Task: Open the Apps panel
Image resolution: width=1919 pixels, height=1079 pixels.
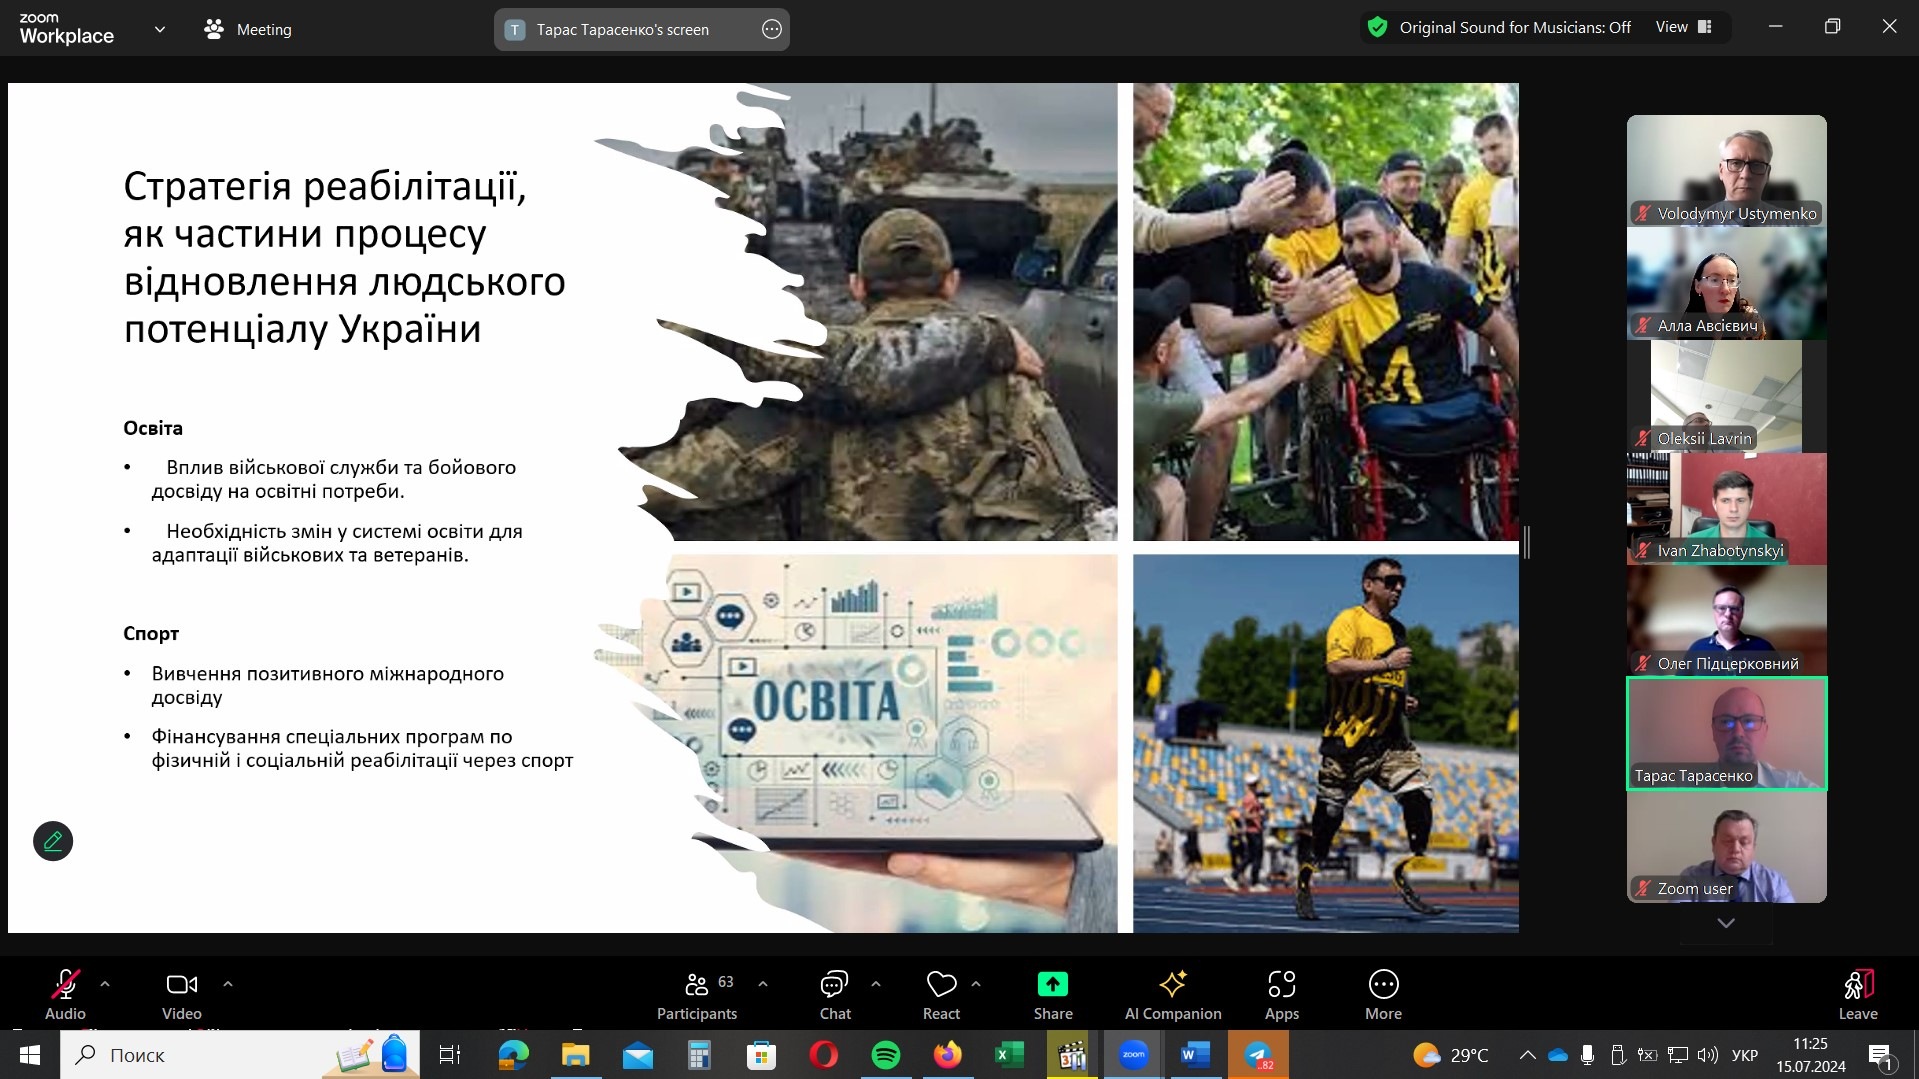Action: click(1281, 995)
